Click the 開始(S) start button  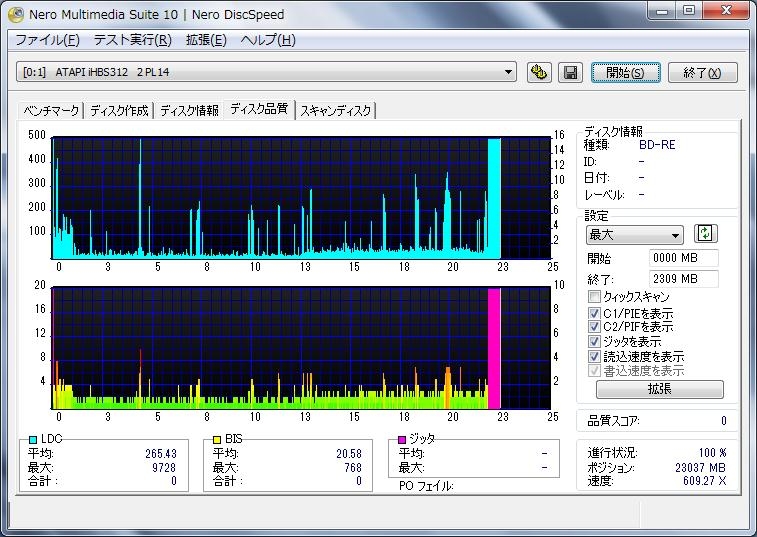[x=625, y=73]
